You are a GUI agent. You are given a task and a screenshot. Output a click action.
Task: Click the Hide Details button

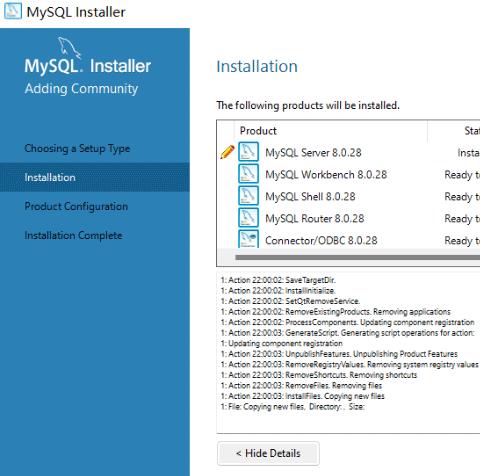[268, 453]
